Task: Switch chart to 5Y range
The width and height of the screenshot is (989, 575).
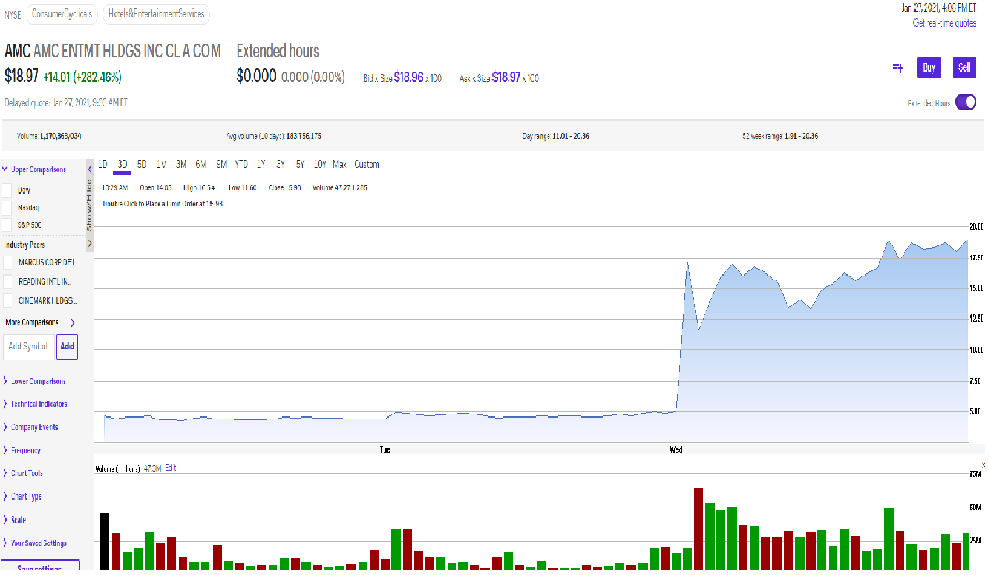Action: tap(300, 165)
